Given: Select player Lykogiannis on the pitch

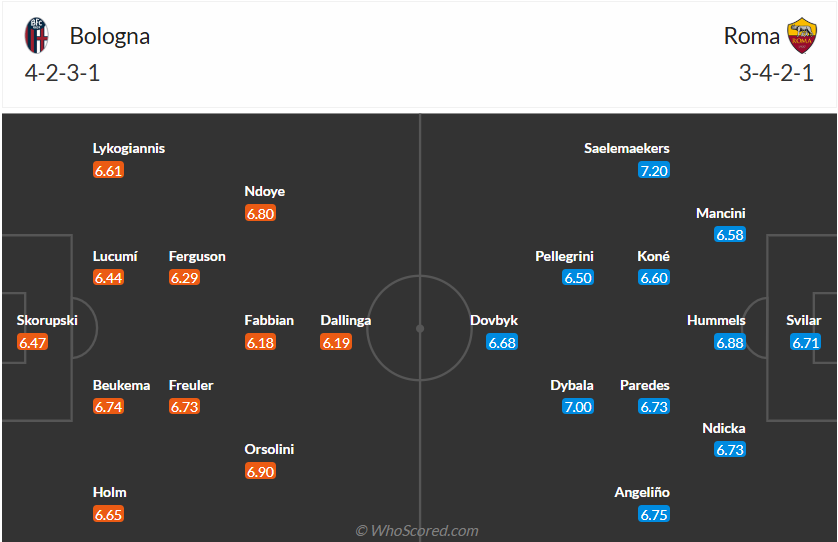Looking at the screenshot, I should (x=128, y=148).
